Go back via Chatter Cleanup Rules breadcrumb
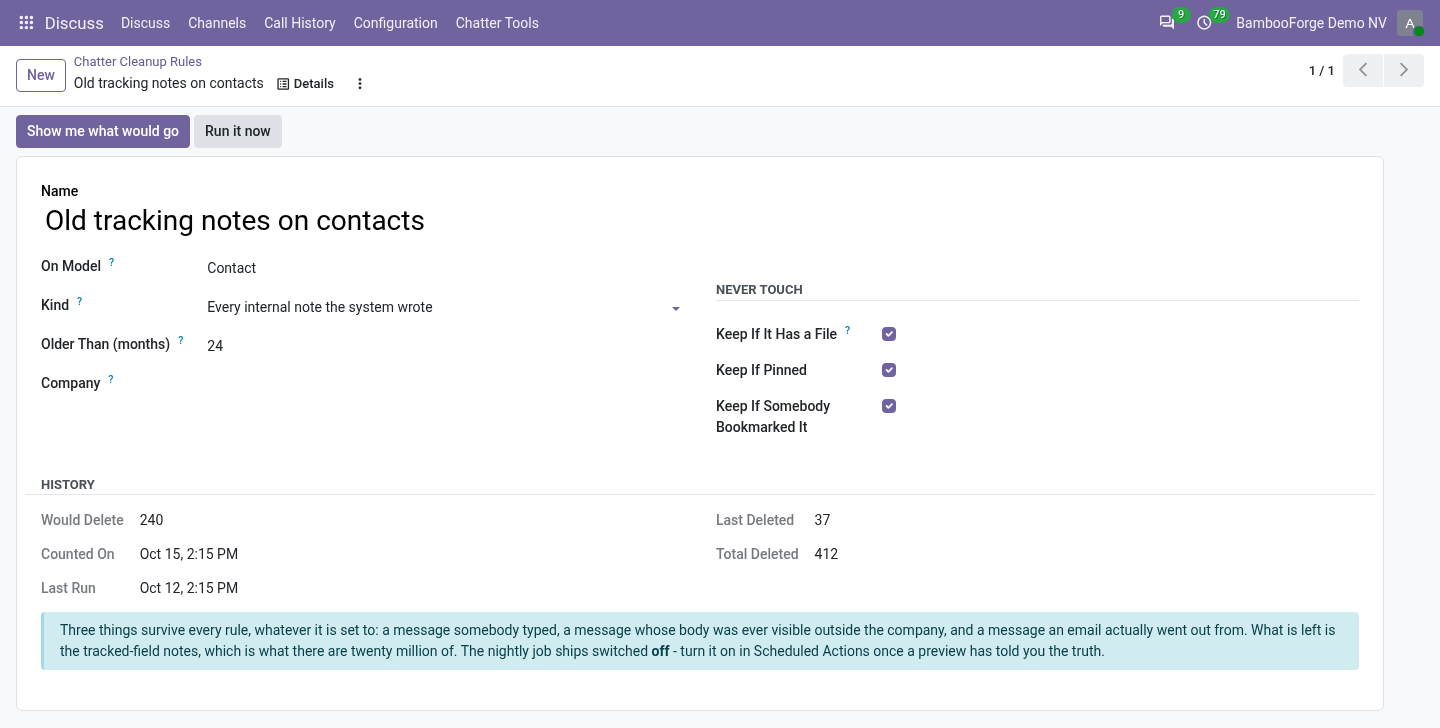1440x728 pixels. click(x=138, y=62)
